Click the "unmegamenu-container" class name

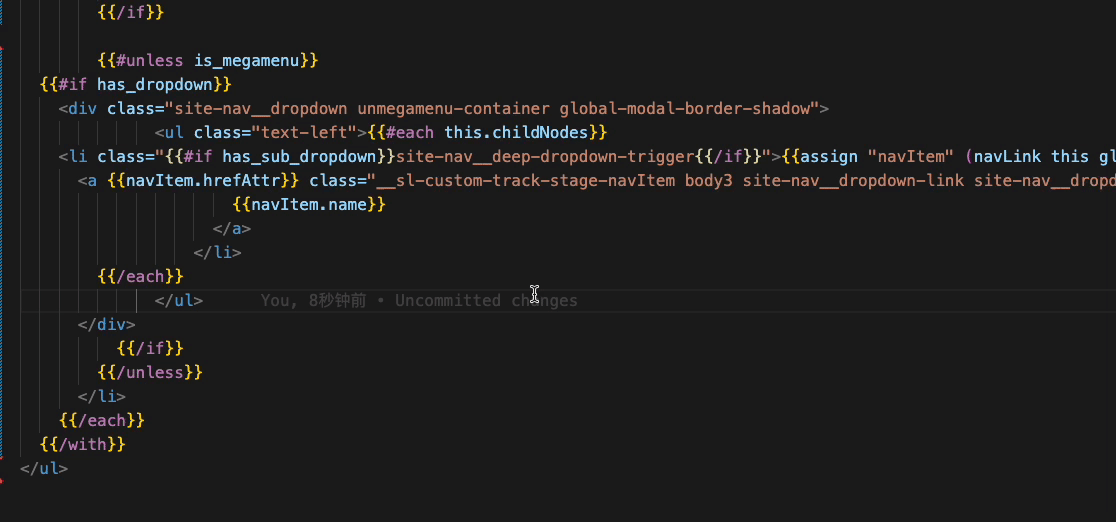(x=453, y=109)
